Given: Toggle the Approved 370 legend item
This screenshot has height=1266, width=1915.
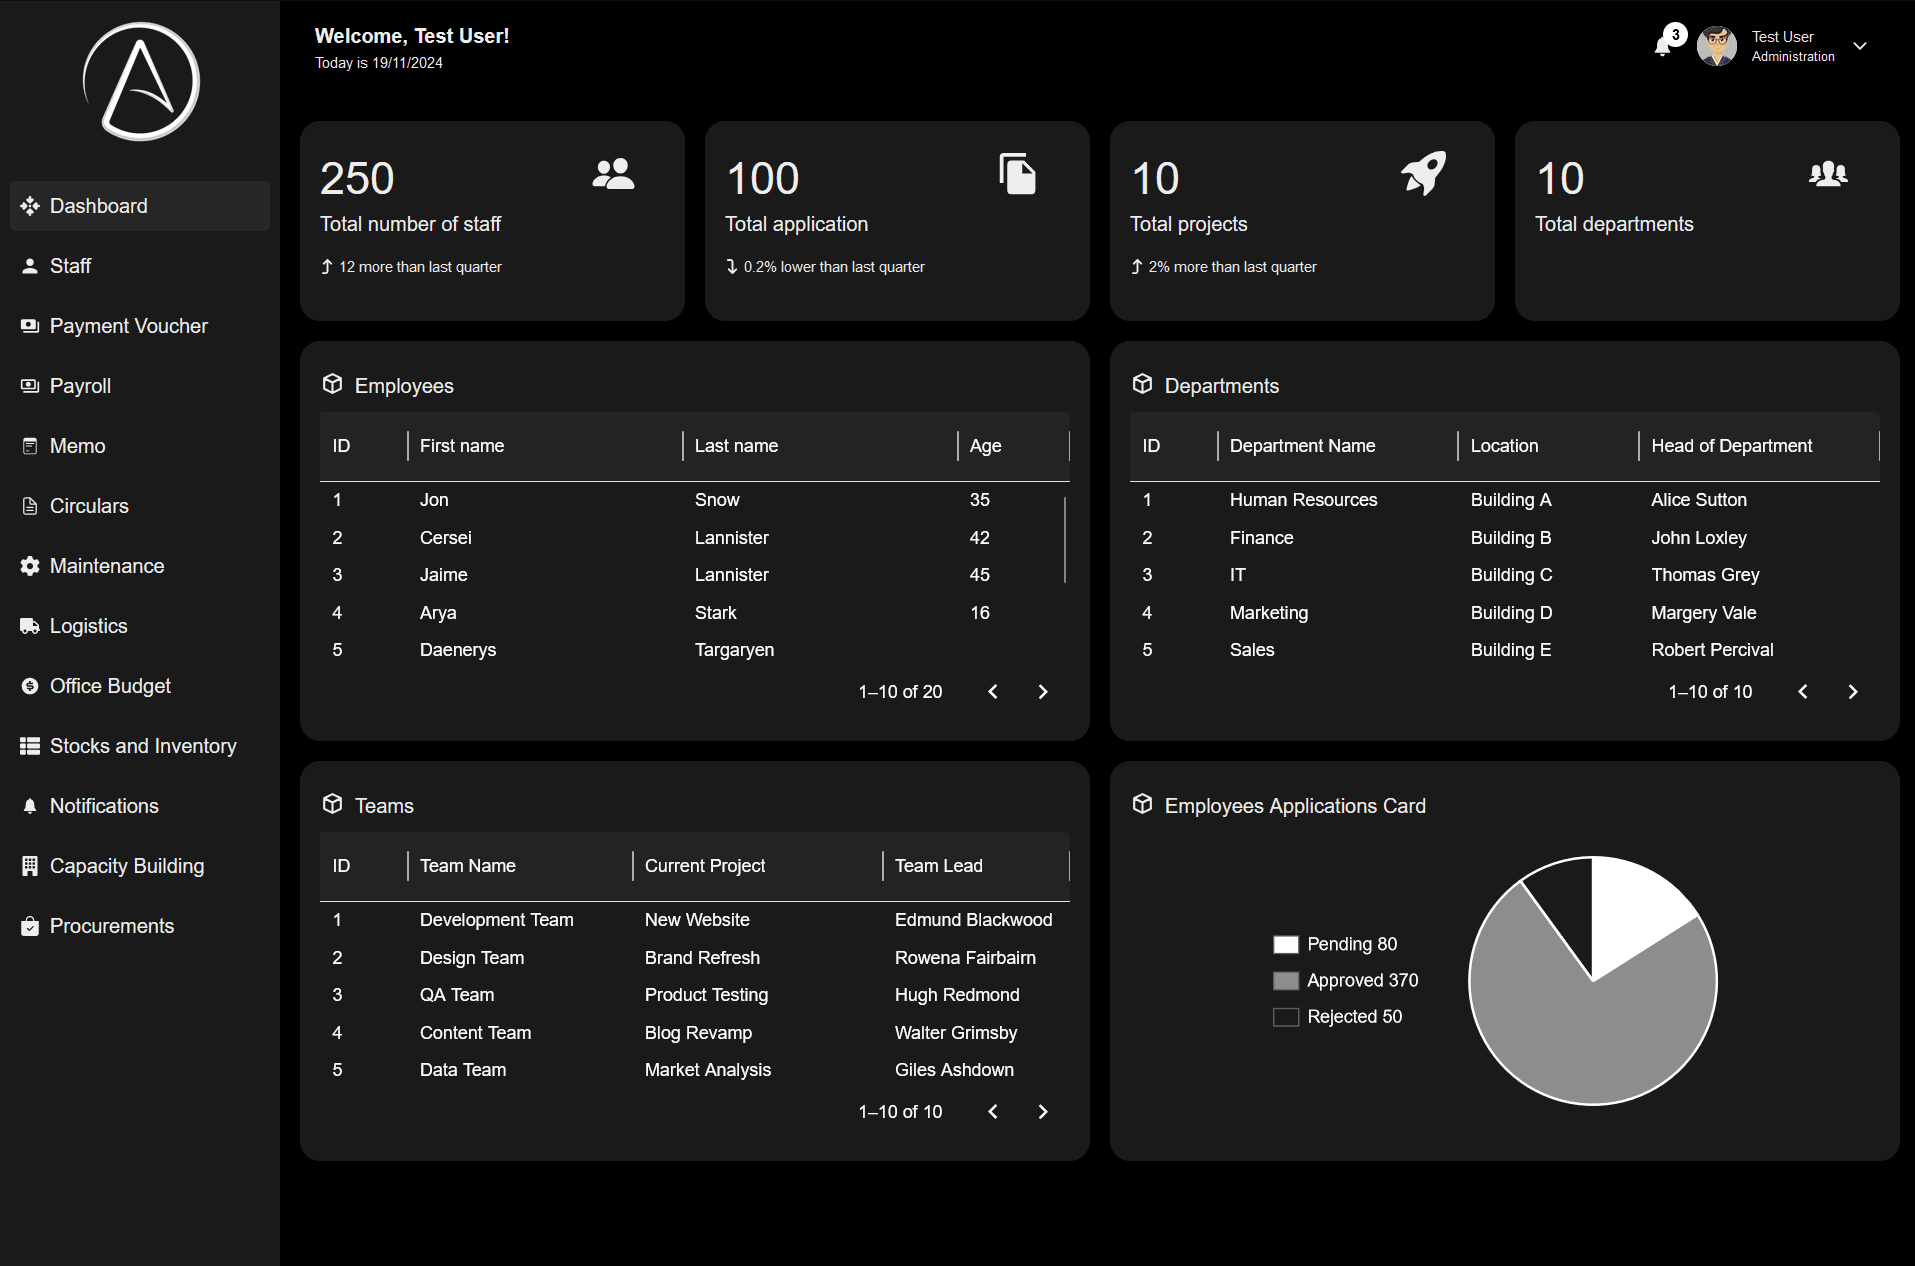Looking at the screenshot, I should tap(1345, 980).
